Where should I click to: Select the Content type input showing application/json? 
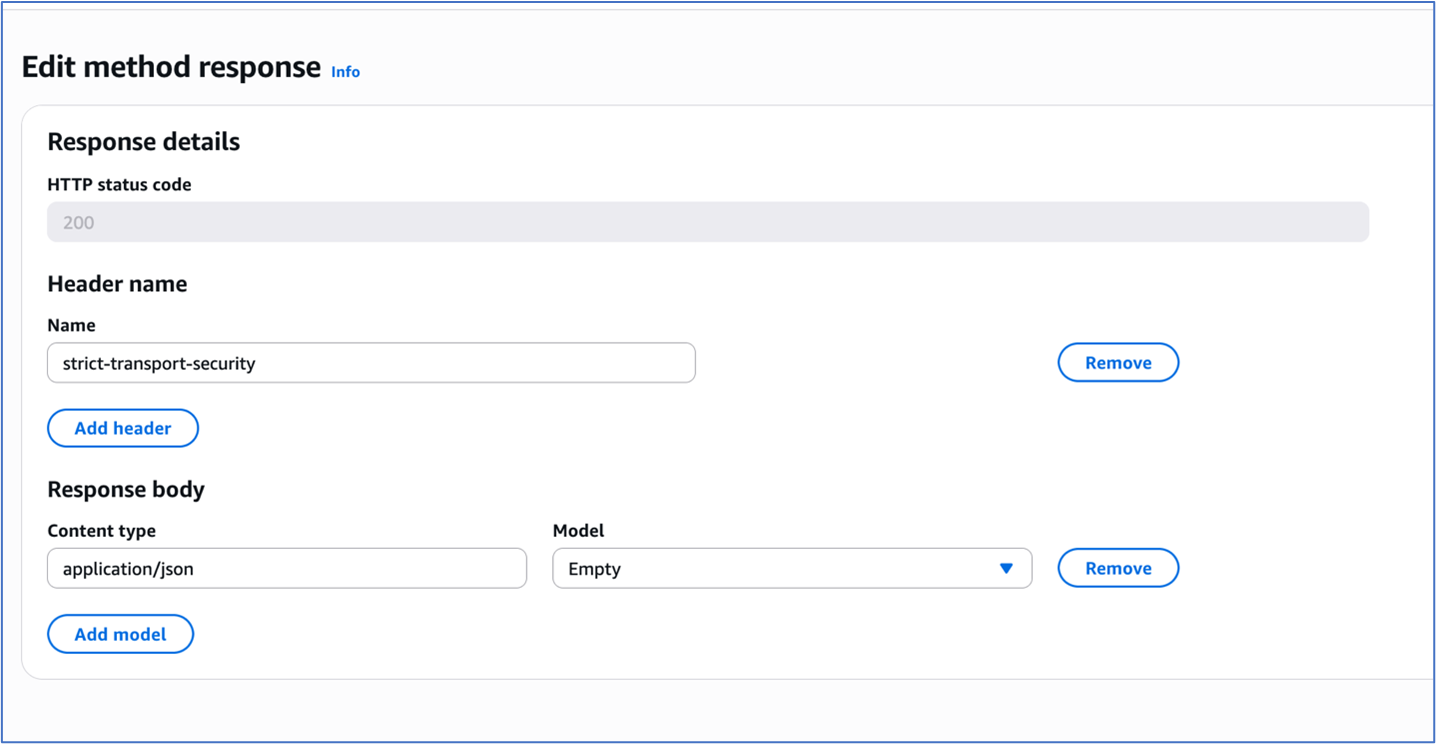[287, 568]
